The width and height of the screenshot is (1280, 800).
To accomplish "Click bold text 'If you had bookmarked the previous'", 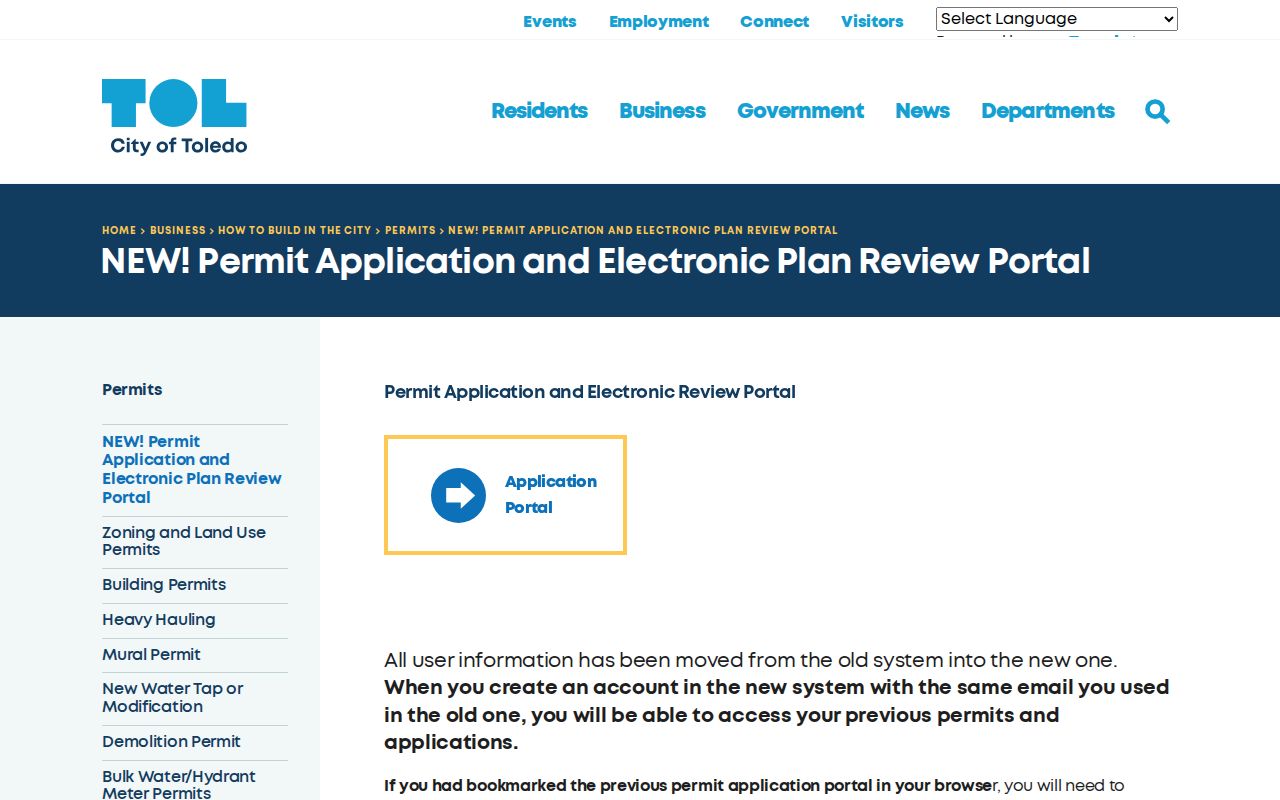I will point(688,786).
